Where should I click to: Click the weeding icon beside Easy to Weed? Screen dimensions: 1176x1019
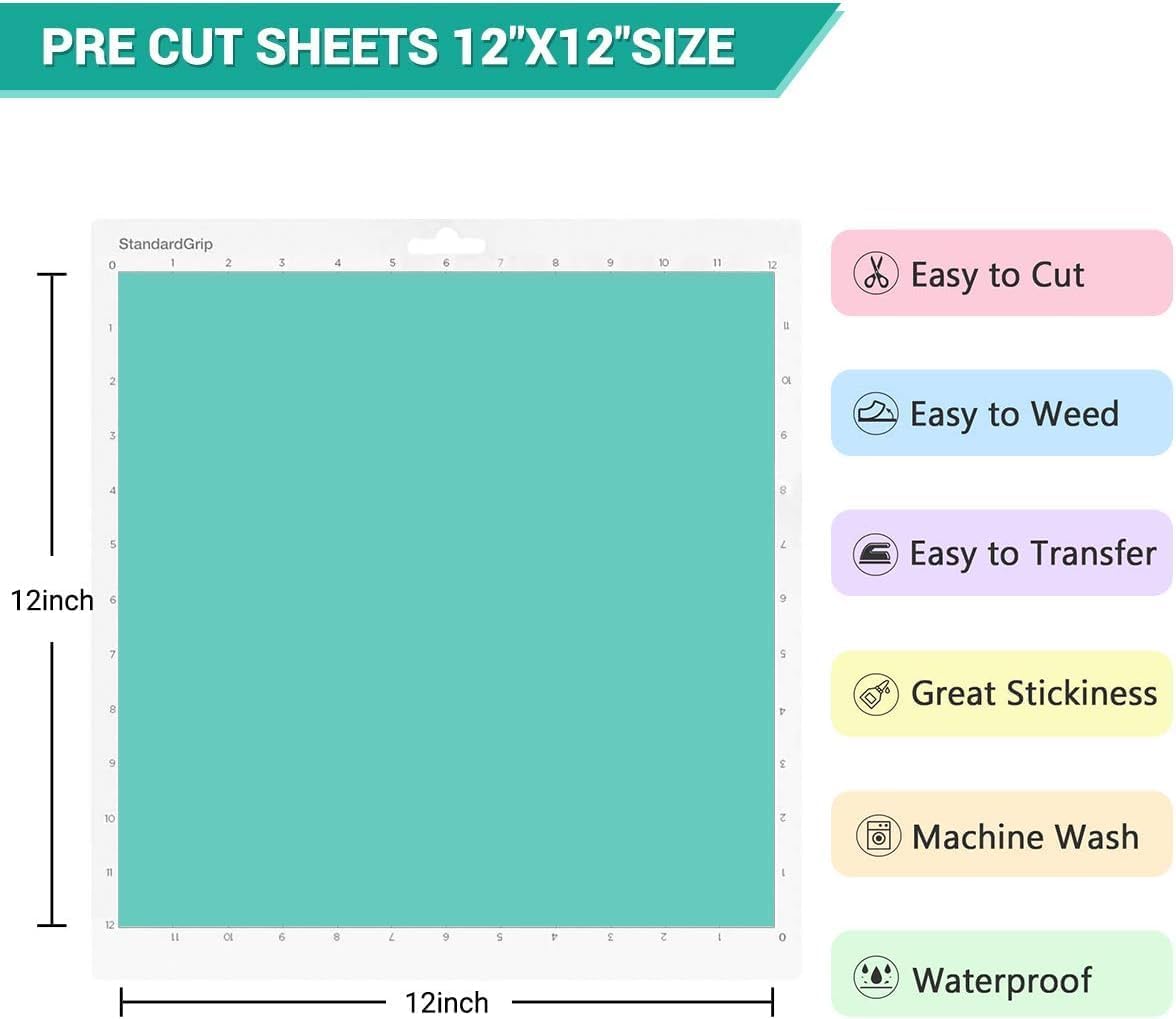(x=875, y=413)
